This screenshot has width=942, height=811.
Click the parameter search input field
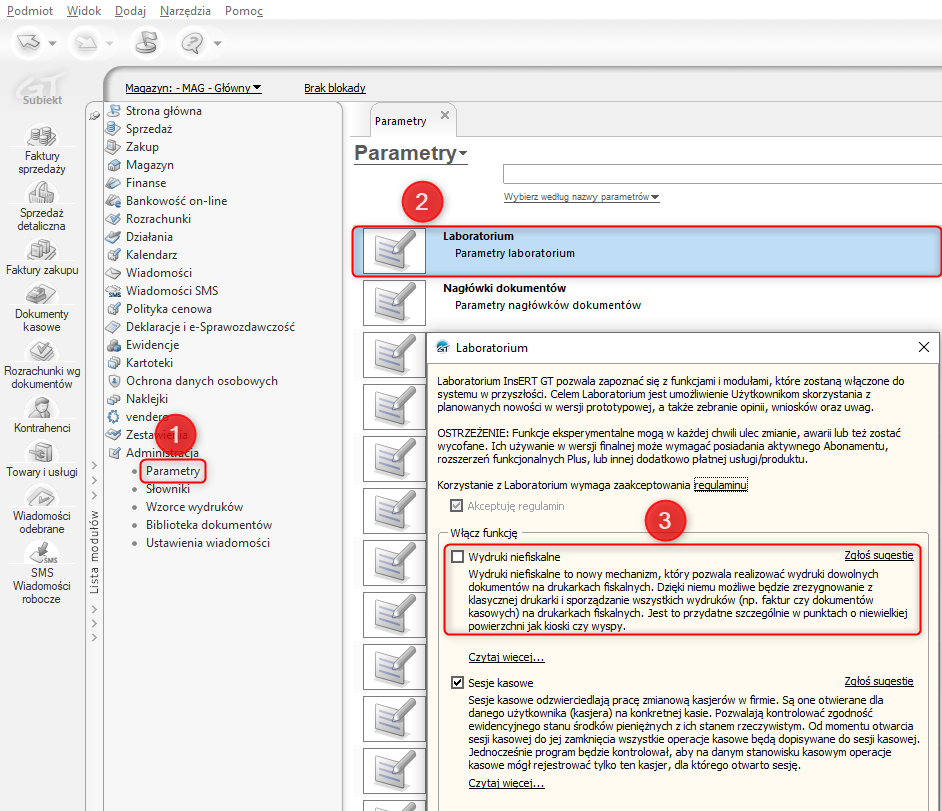coord(722,174)
